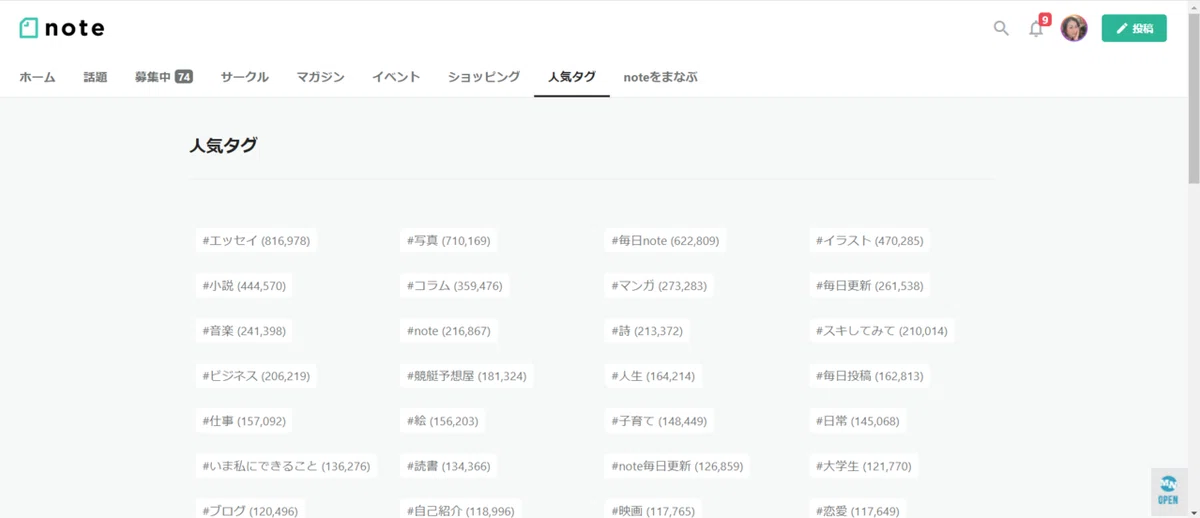Click the #小説 tag
Viewport: 1200px width, 518px height.
[244, 285]
